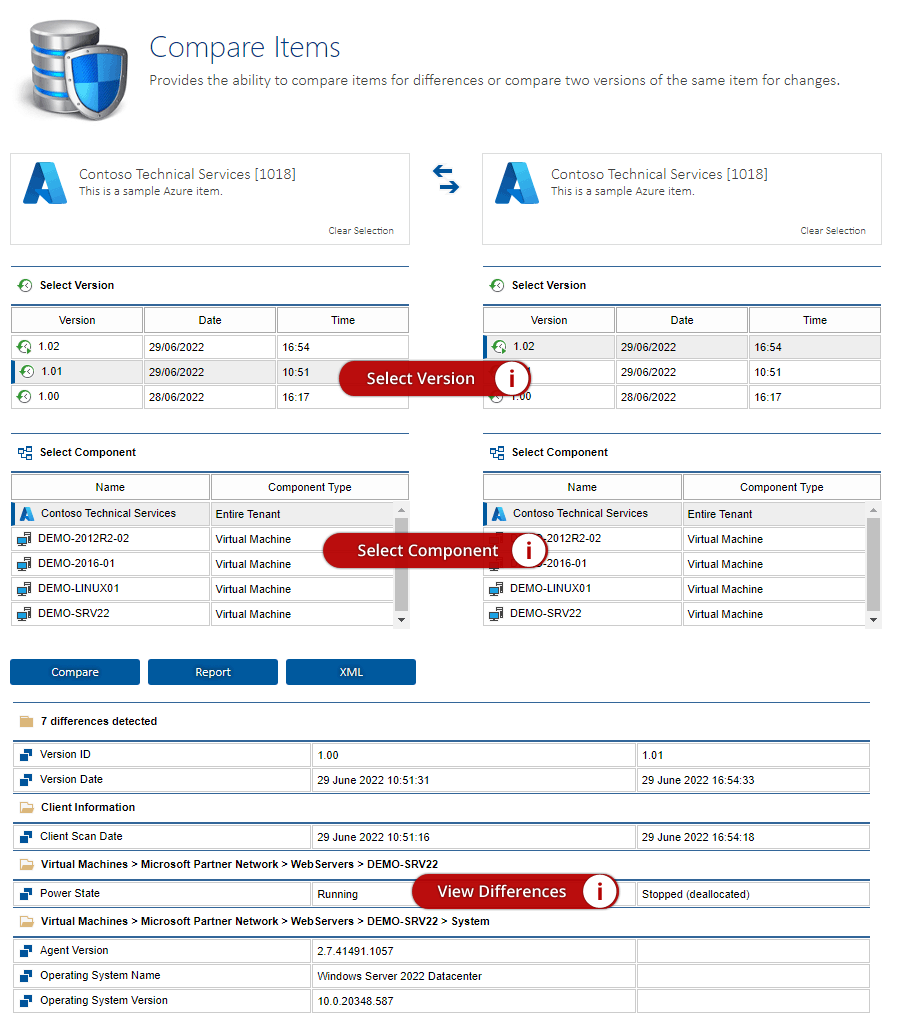Viewport: 899px width, 1029px height.
Task: Click the Client Information folder icon
Action: click(26, 807)
